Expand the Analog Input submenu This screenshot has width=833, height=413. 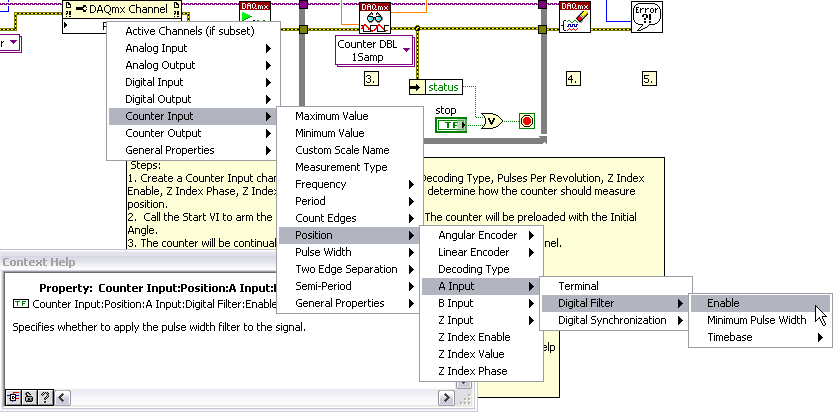coord(193,48)
